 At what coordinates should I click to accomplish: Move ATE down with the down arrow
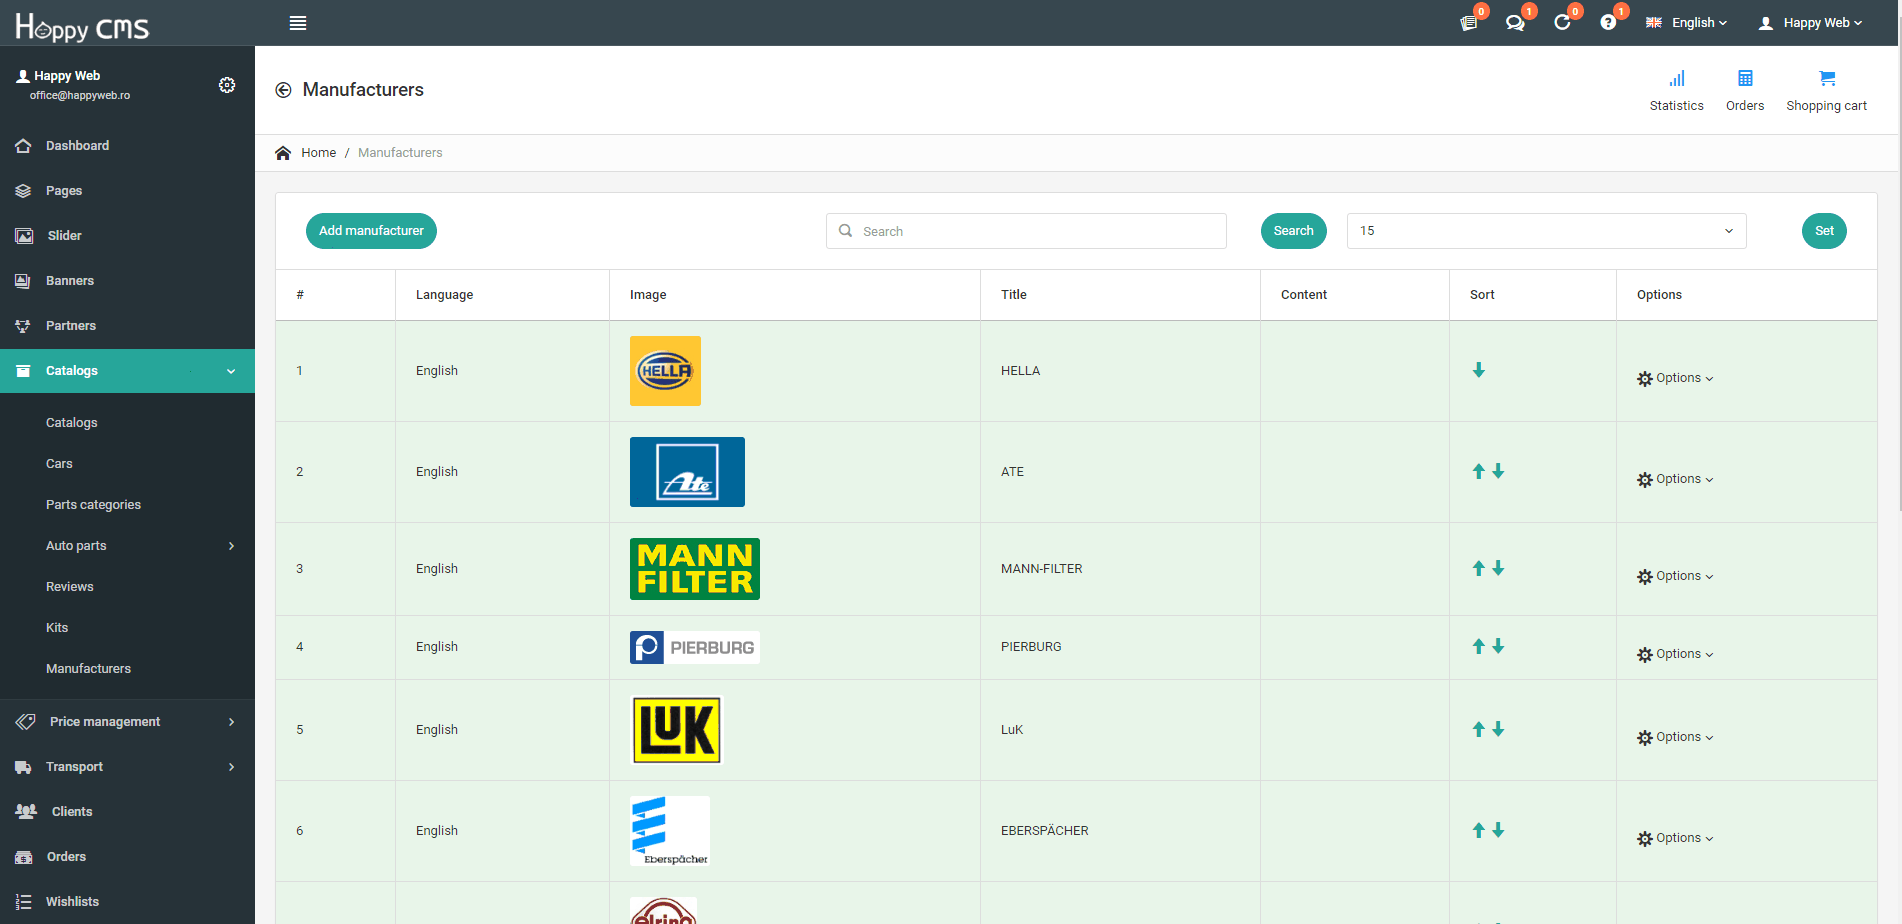(x=1498, y=471)
